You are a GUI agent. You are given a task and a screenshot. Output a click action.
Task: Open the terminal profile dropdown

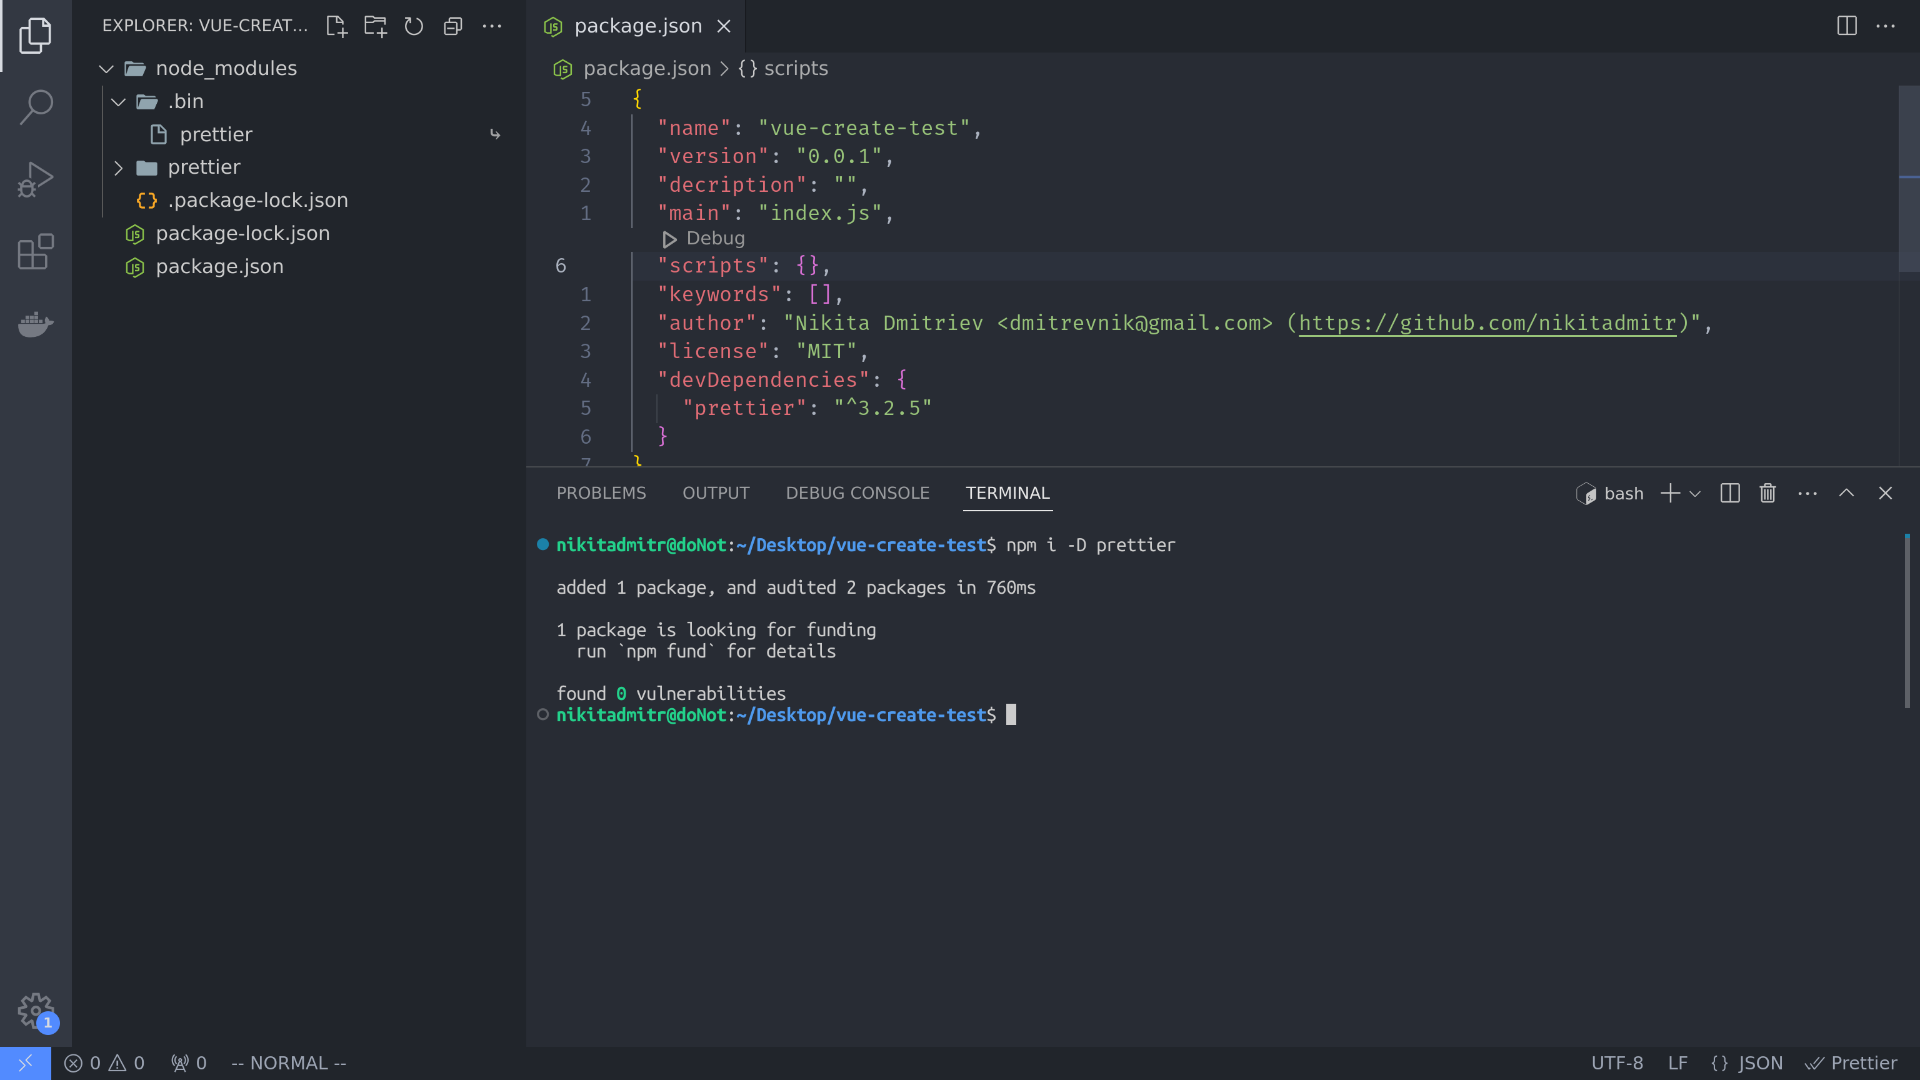[1694, 493]
